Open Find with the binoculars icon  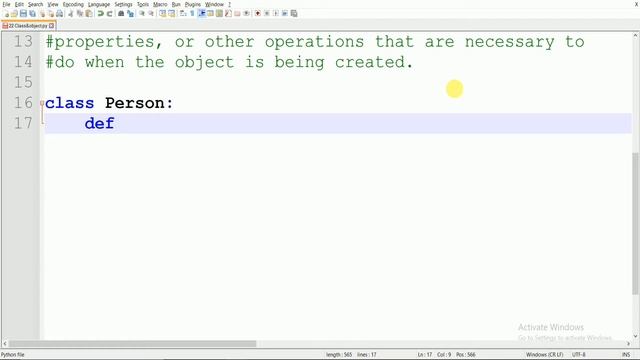click(x=121, y=13)
